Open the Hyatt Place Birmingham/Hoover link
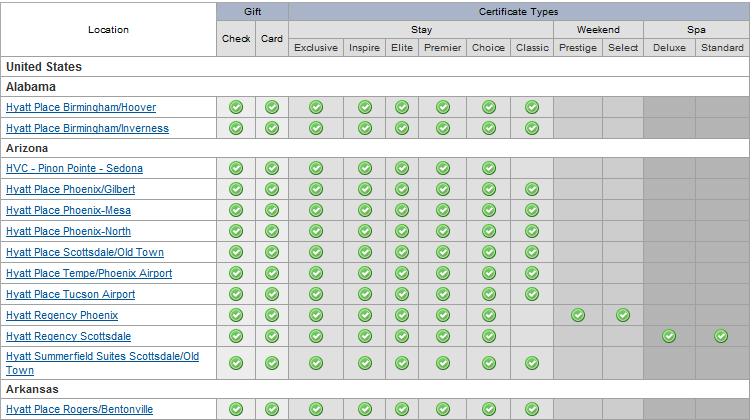 click(x=81, y=107)
